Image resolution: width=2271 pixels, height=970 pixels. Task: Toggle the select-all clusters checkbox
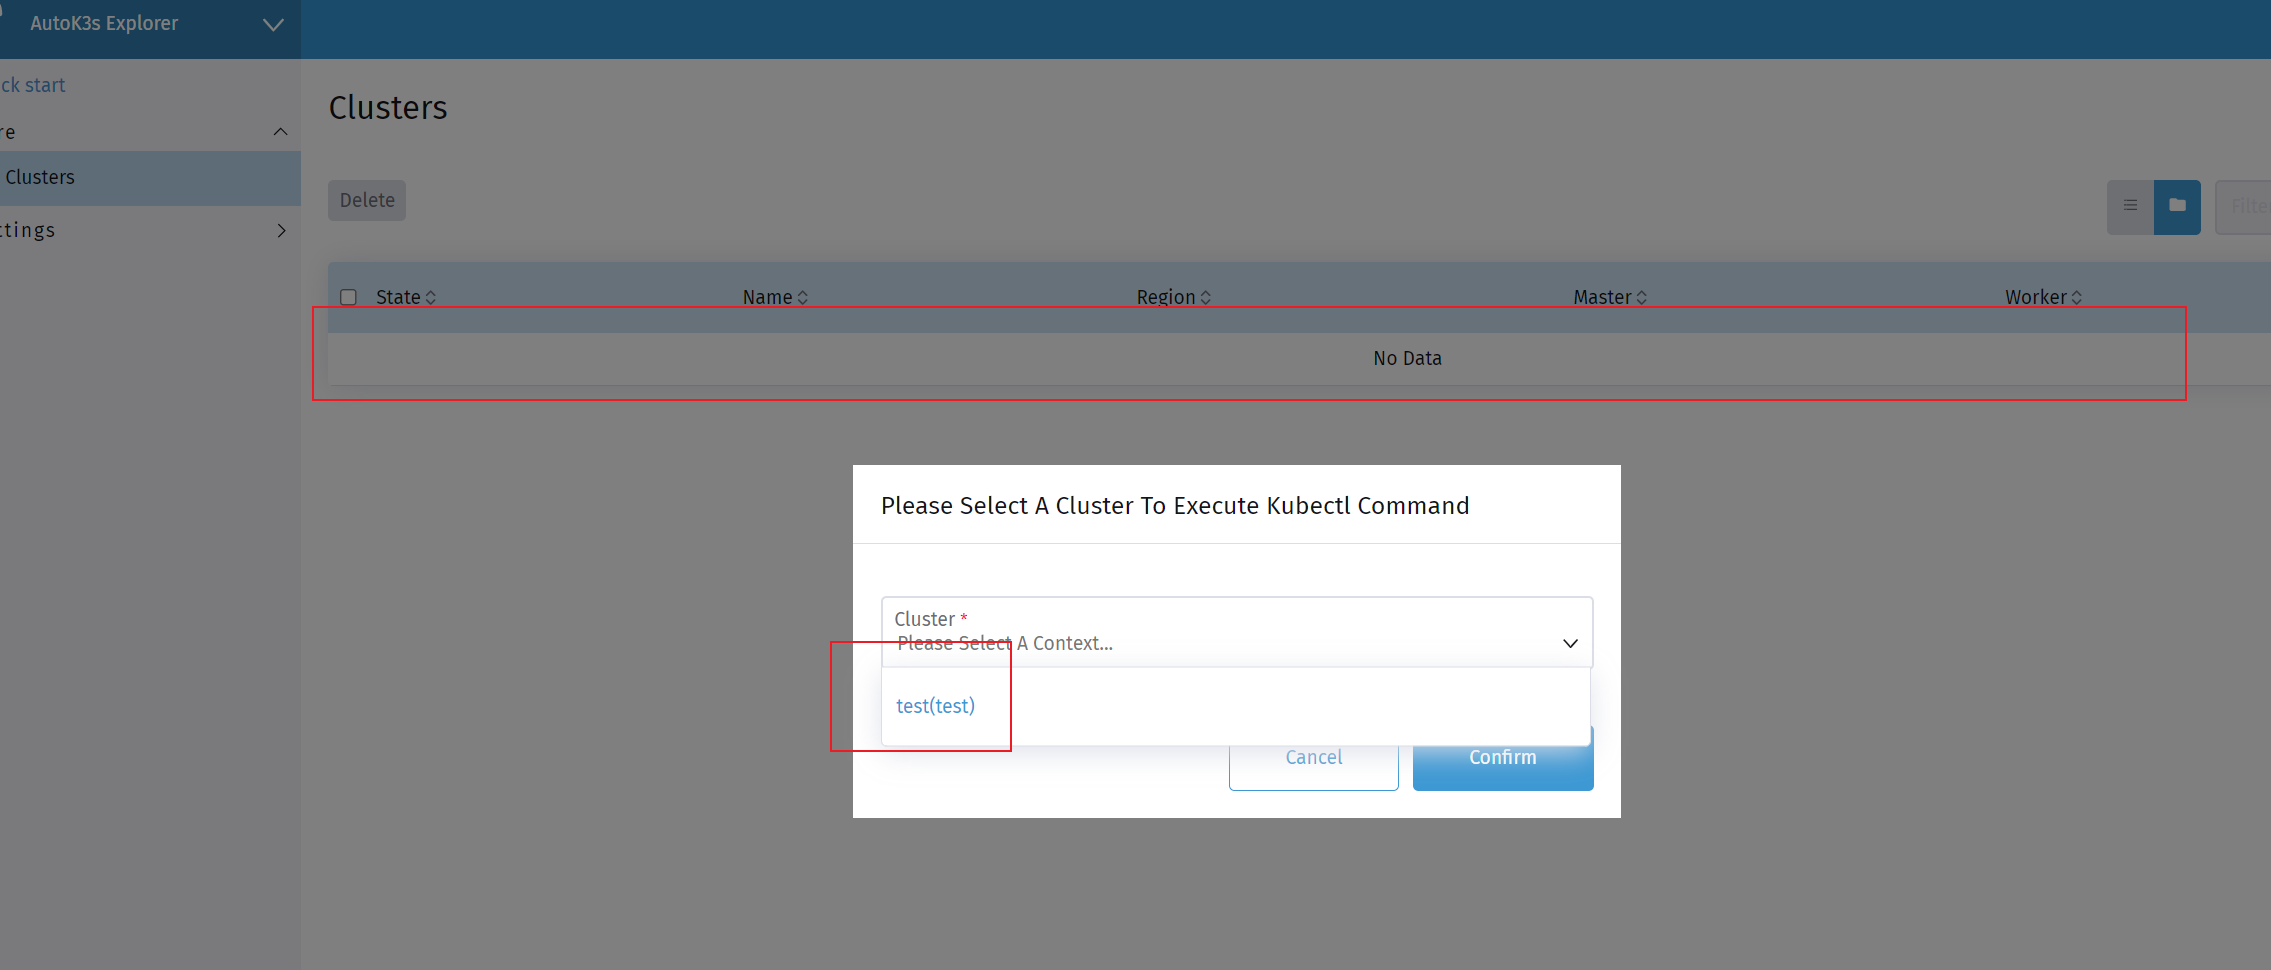tap(348, 297)
